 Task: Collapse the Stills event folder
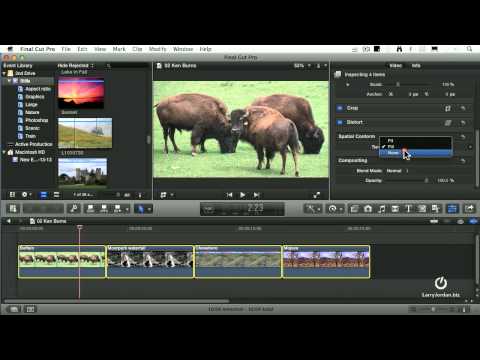(x=9, y=81)
